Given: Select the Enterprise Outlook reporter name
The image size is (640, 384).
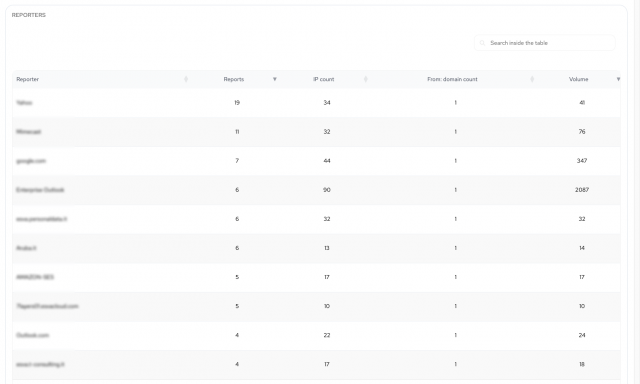Looking at the screenshot, I should click(40, 190).
